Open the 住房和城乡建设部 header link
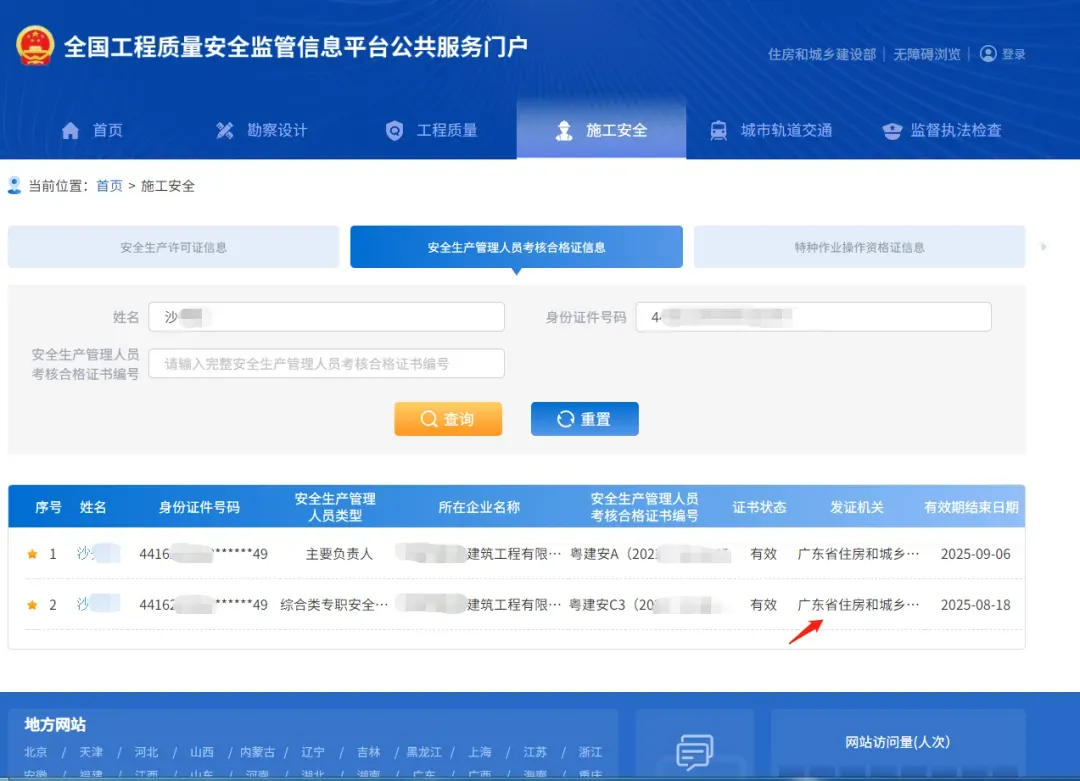Screen dimensions: 1080x781 [x=822, y=54]
